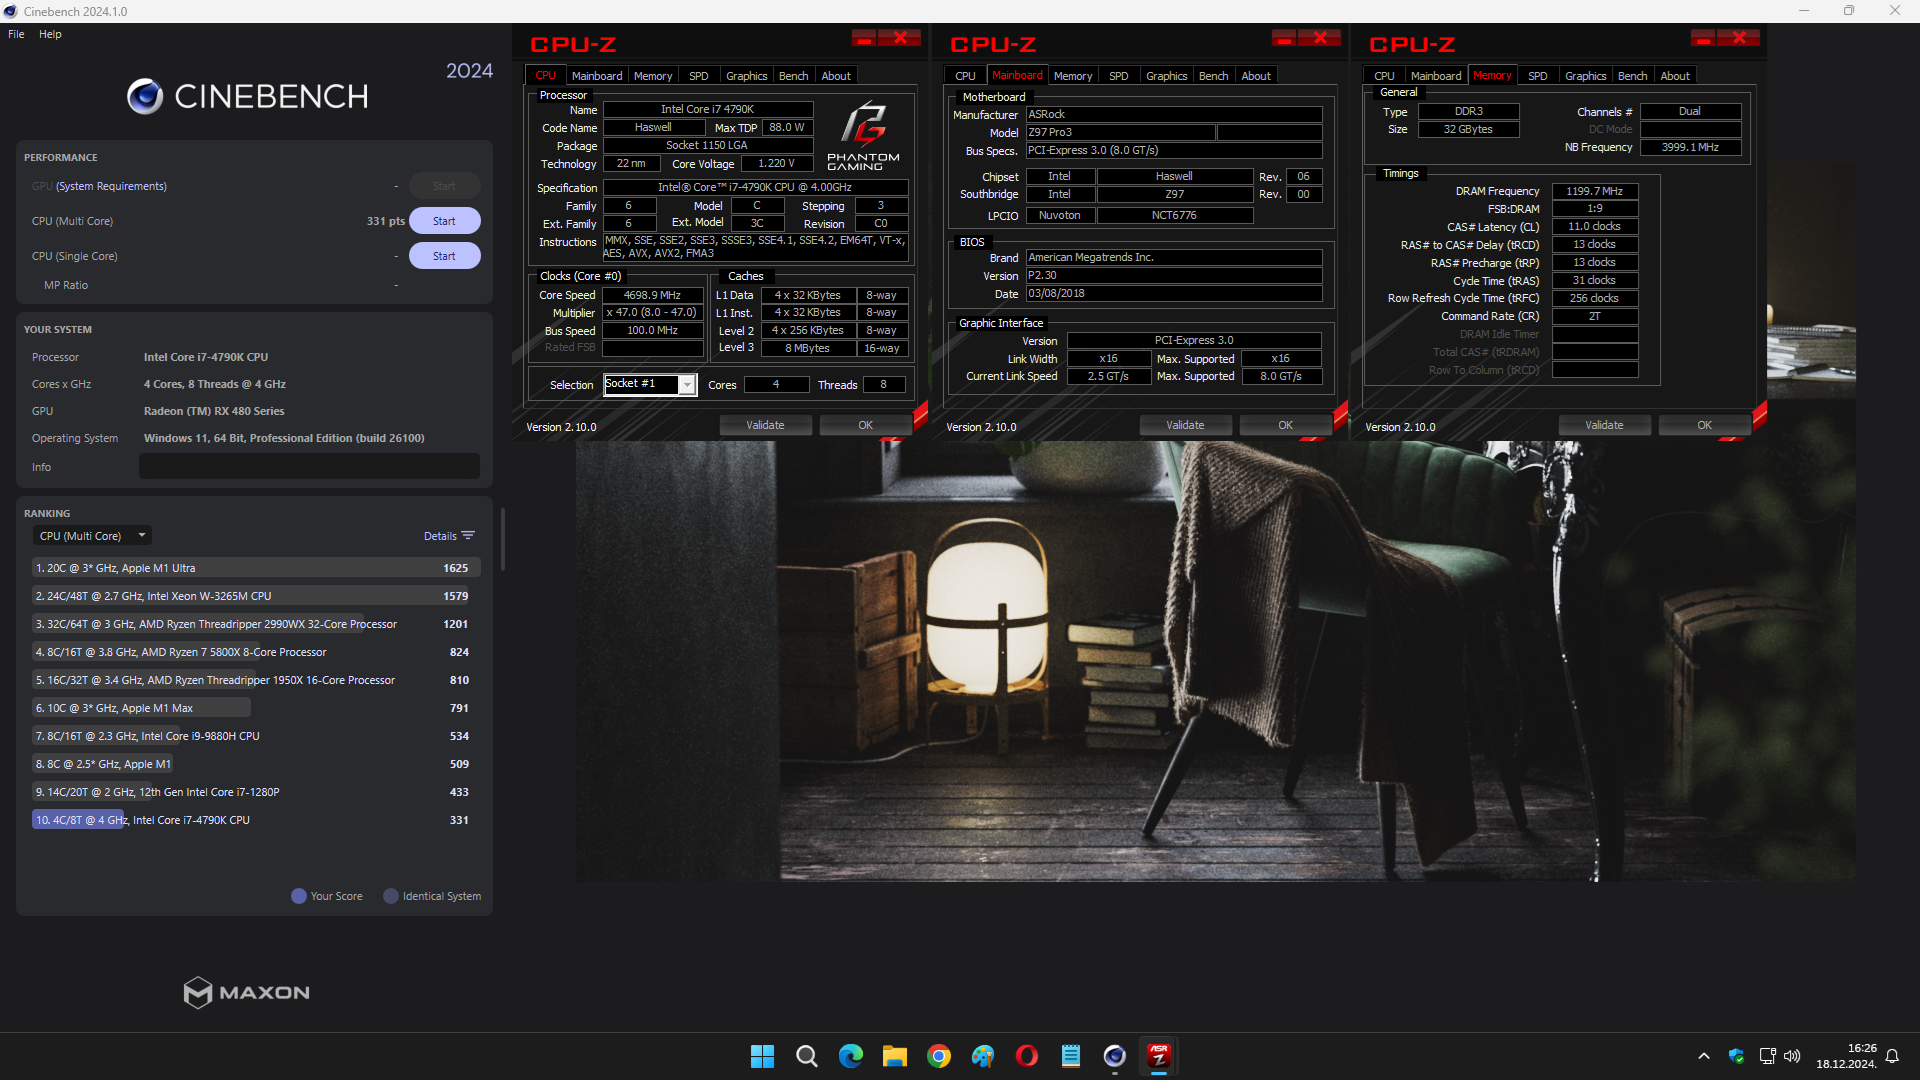Open the CPU (Multi Core) ranking dropdown
The width and height of the screenshot is (1920, 1080).
click(x=92, y=536)
